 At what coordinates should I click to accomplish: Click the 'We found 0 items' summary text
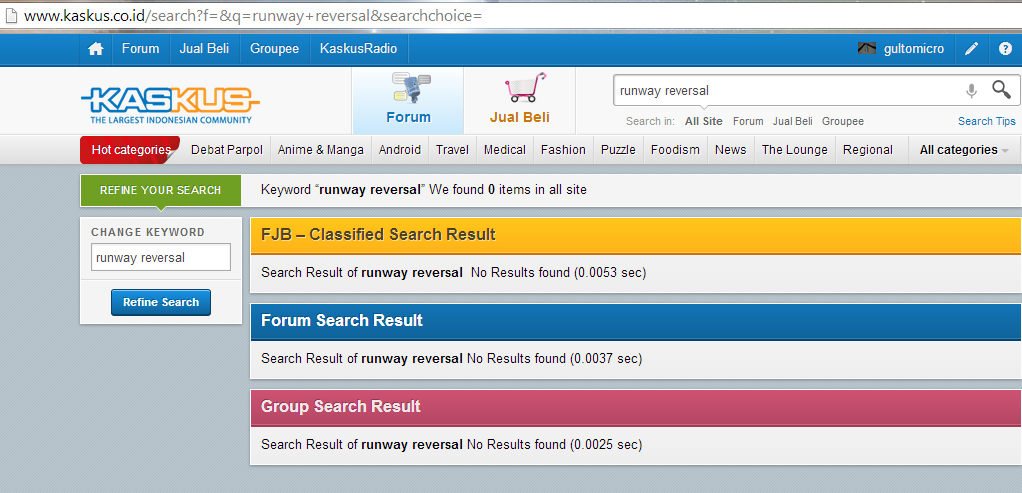click(506, 190)
